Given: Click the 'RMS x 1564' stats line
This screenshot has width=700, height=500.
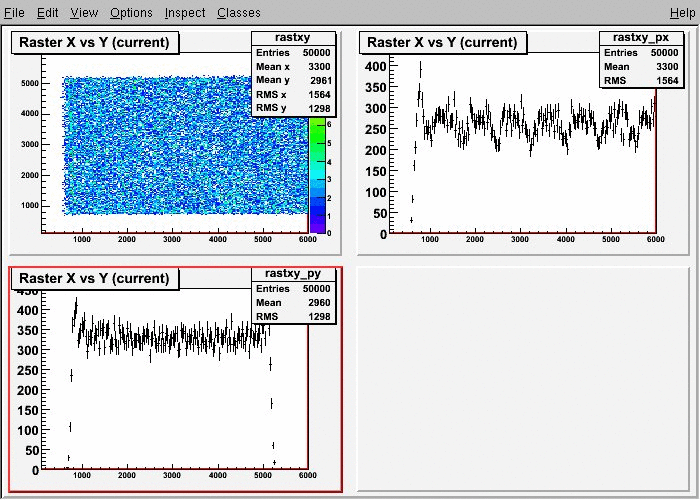Looking at the screenshot, I should coord(293,94).
